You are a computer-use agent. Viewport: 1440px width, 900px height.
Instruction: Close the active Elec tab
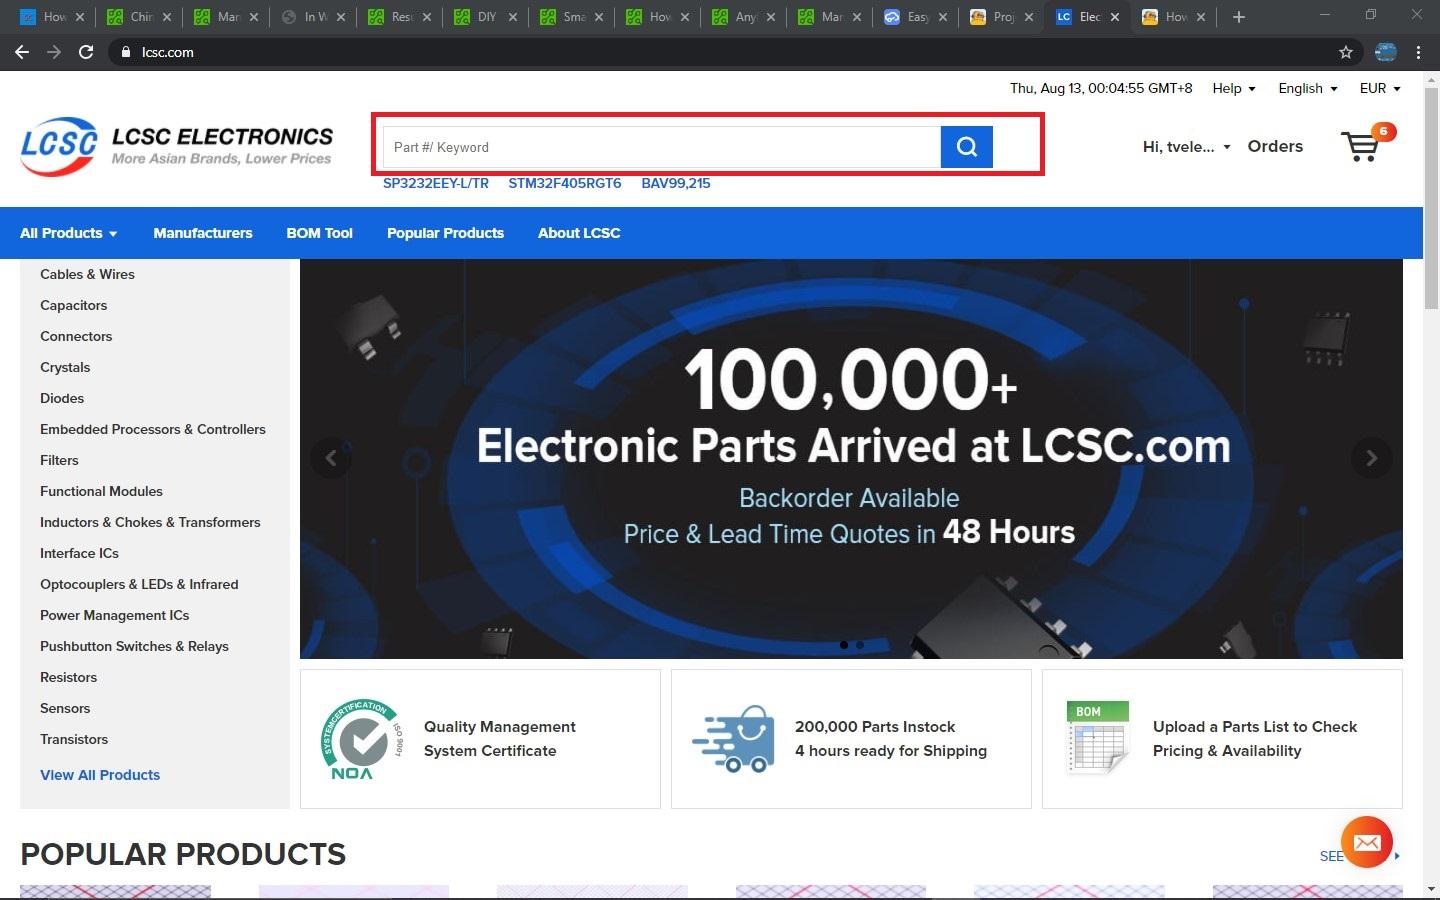(1114, 17)
